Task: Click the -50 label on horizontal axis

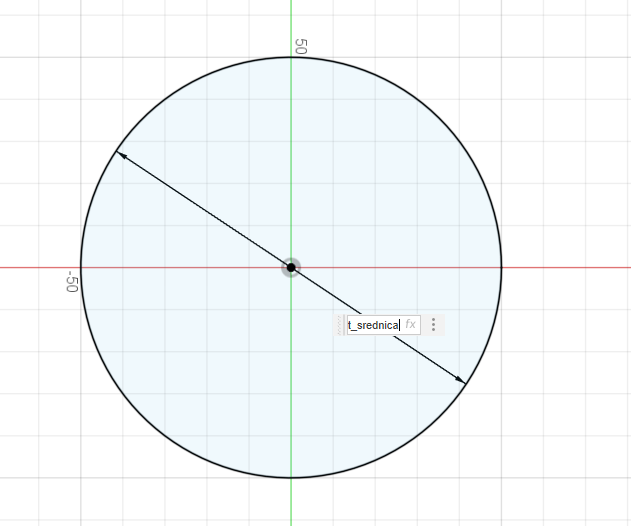Action: point(71,282)
